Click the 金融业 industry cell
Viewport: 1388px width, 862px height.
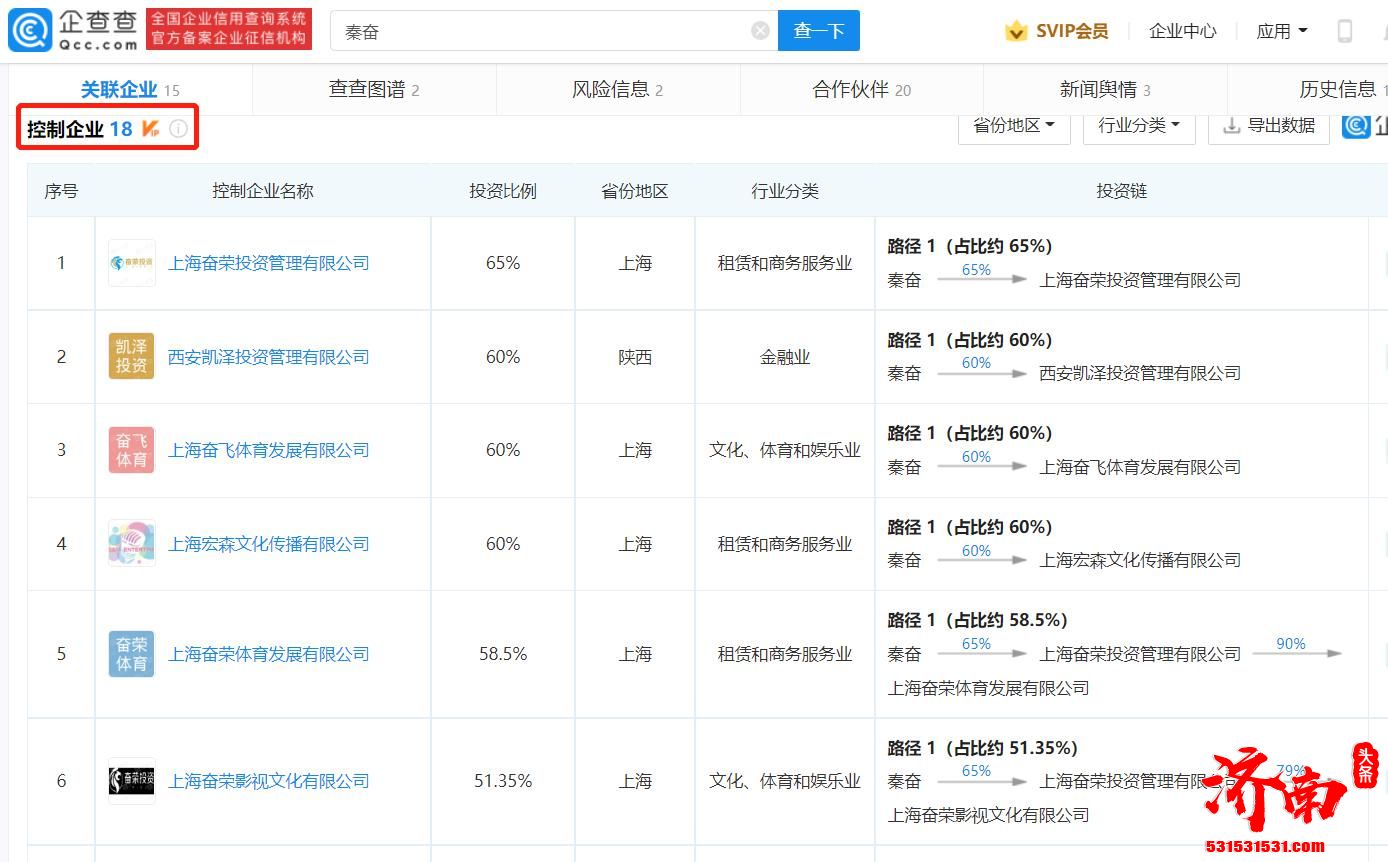pyautogui.click(x=785, y=357)
